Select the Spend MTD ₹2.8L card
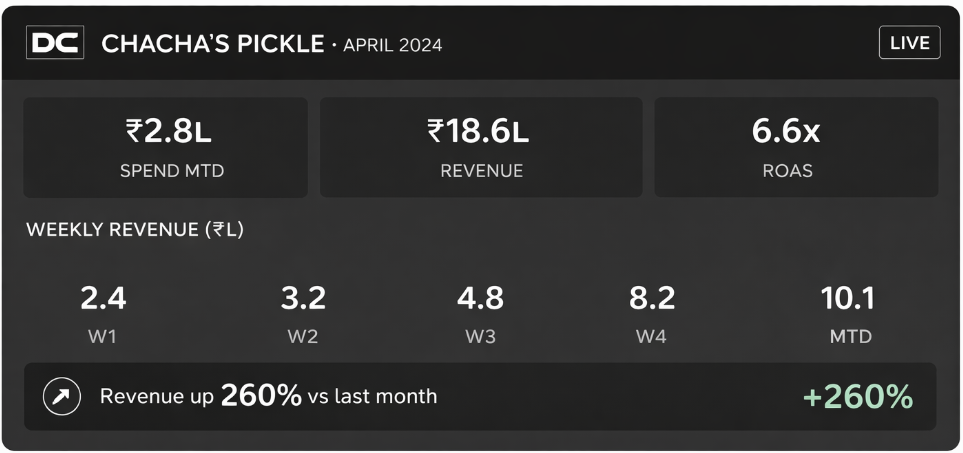 [x=165, y=147]
